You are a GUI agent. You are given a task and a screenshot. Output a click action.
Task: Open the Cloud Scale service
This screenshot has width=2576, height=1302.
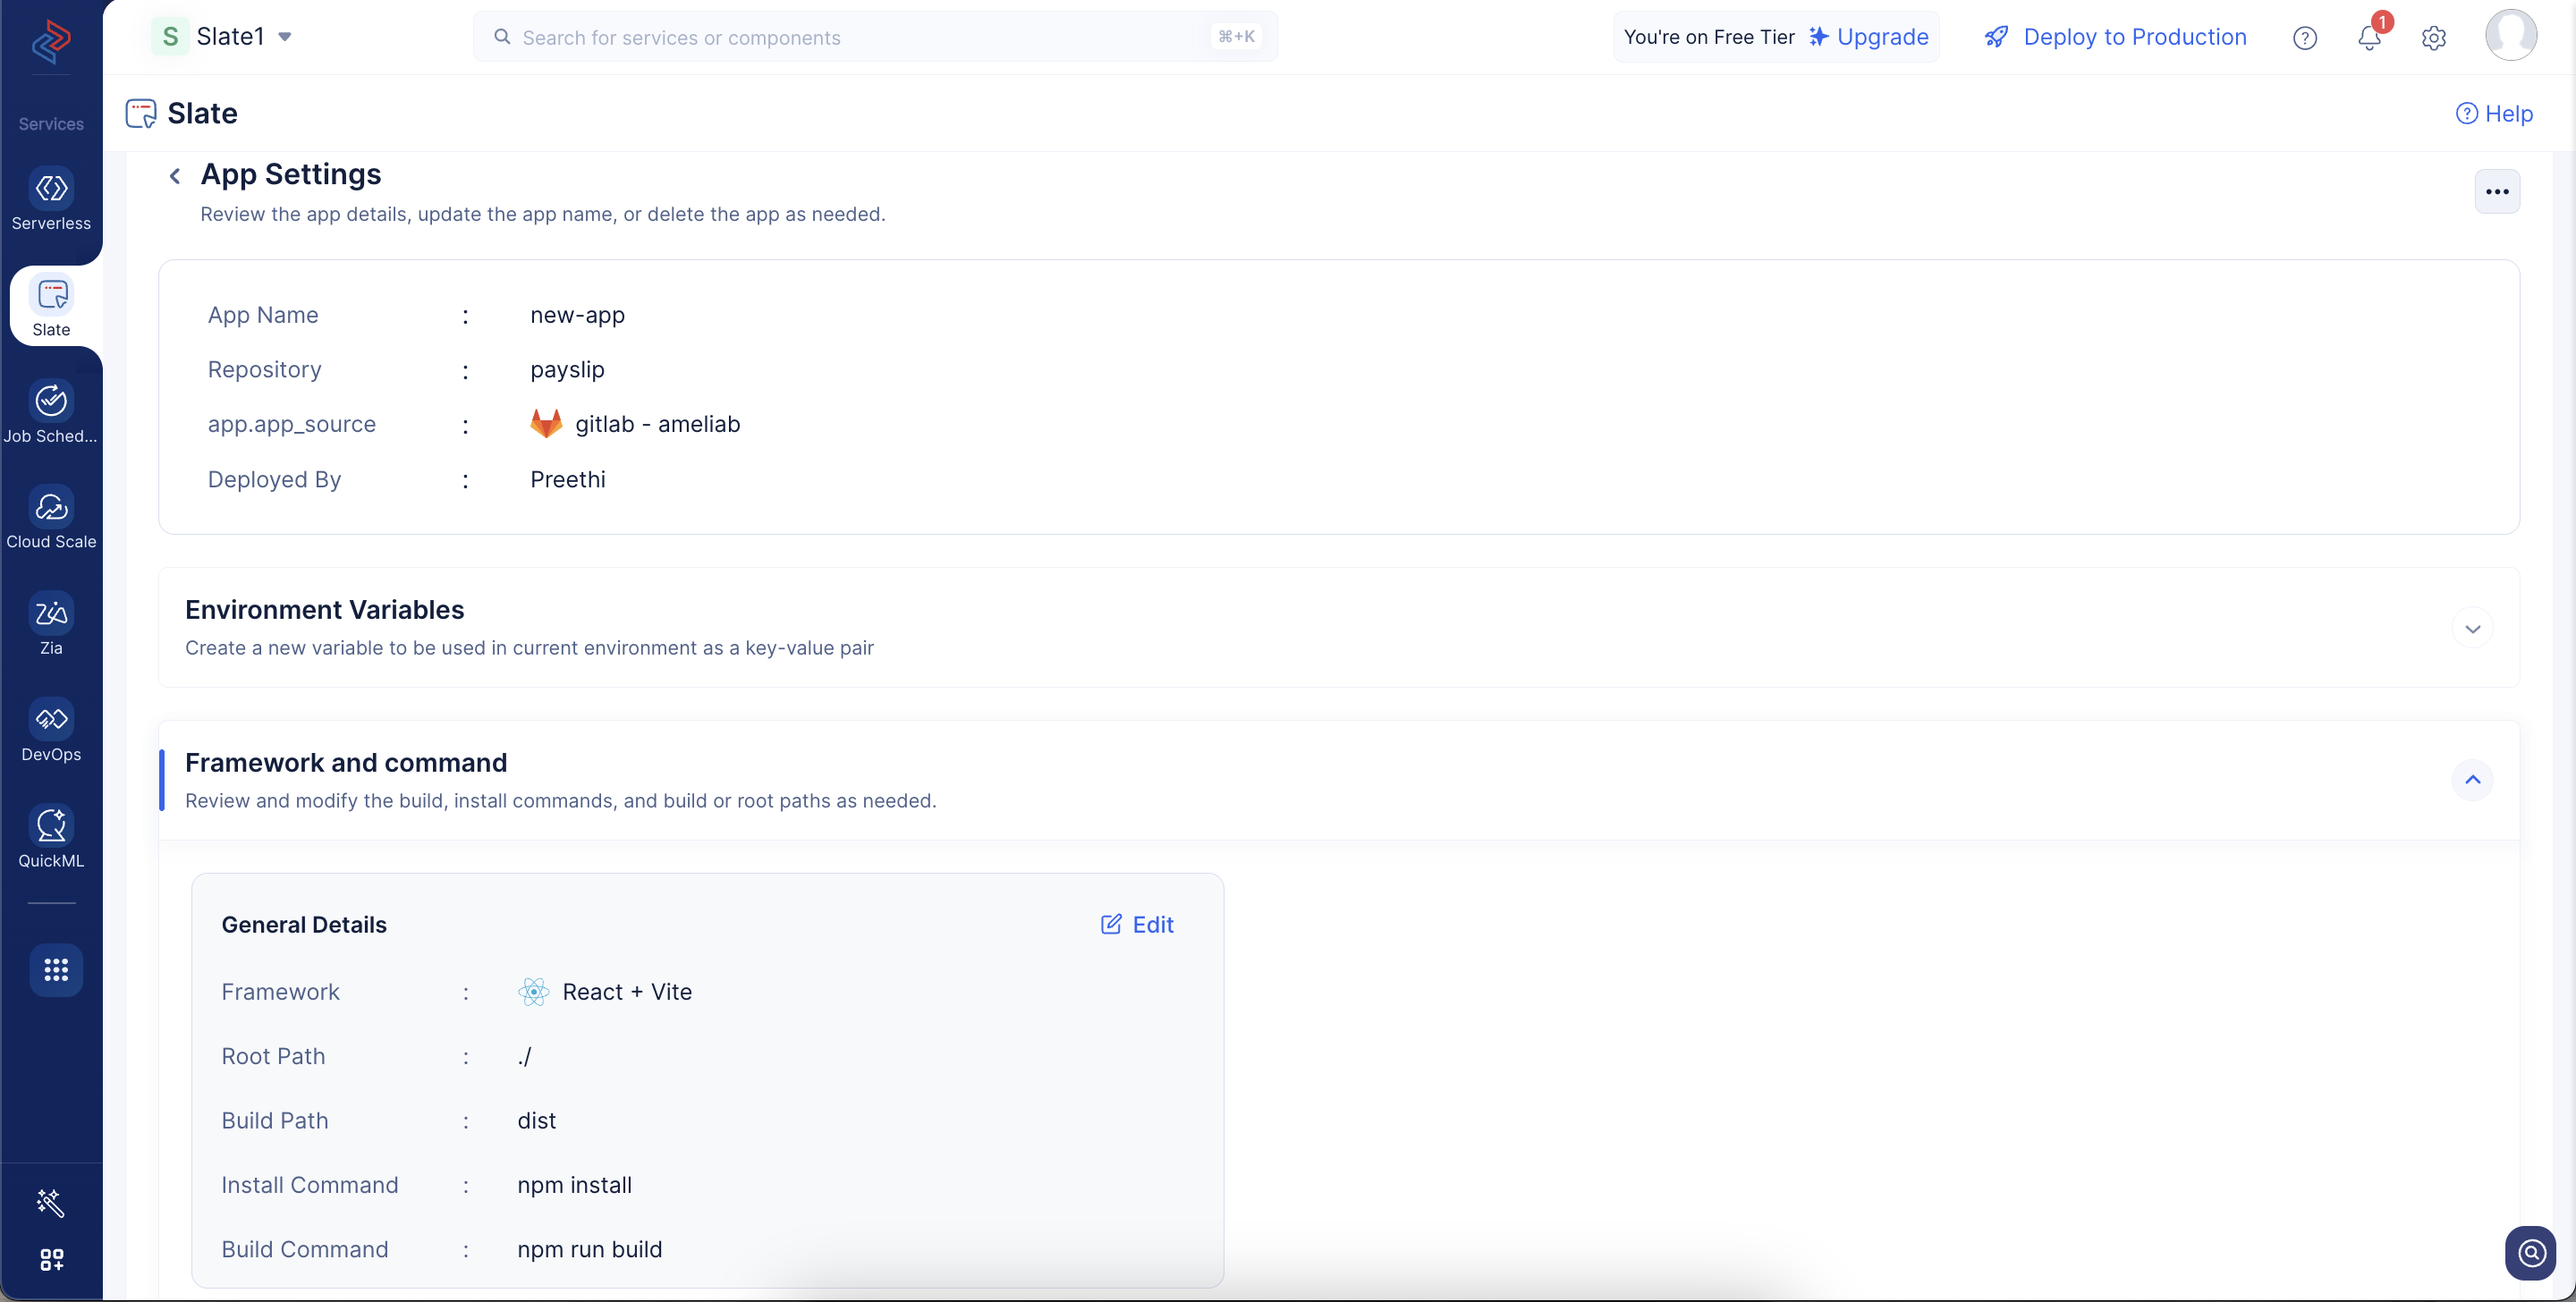point(51,519)
